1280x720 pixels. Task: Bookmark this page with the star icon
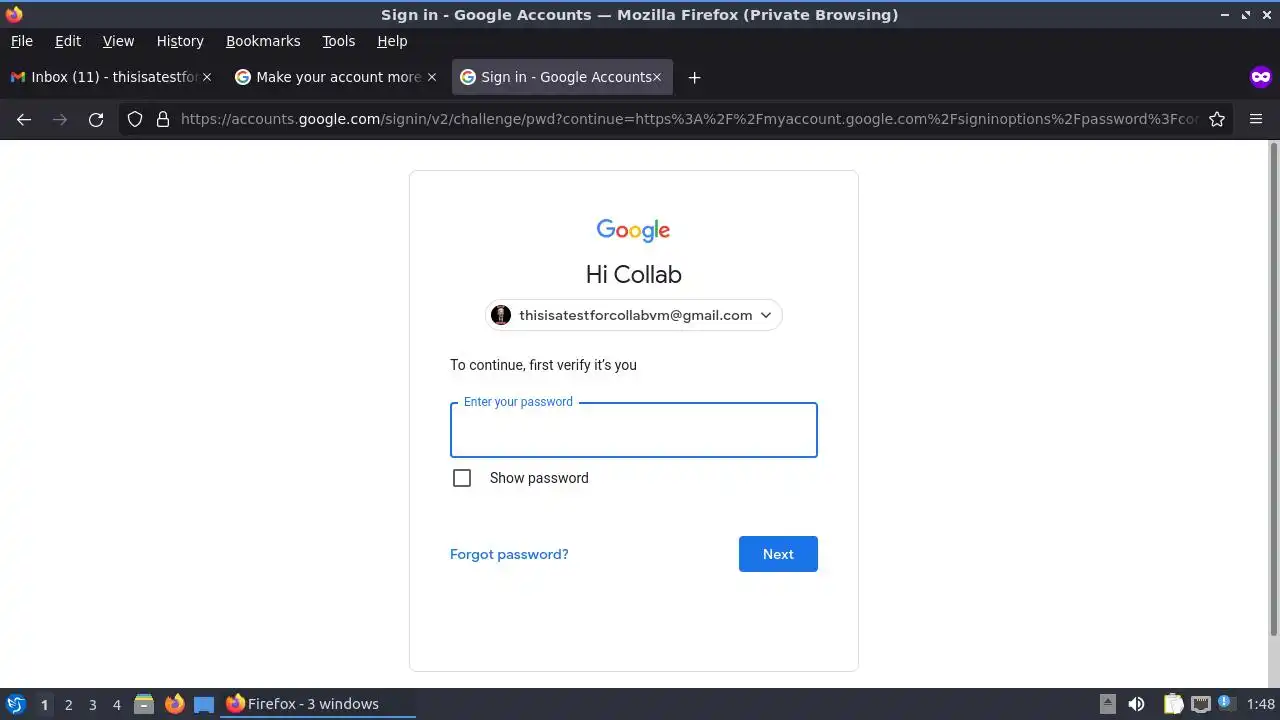click(1217, 119)
